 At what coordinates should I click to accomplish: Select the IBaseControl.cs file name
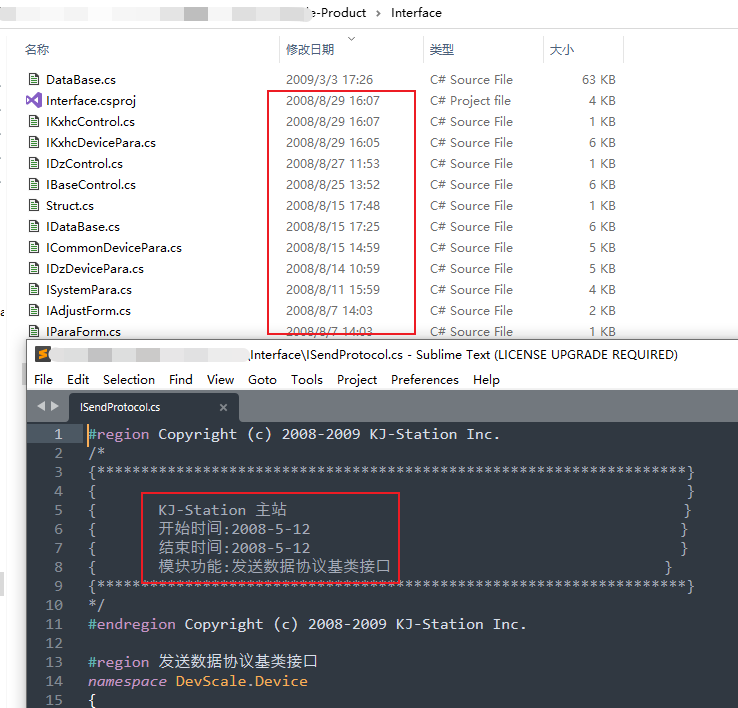[x=91, y=185]
